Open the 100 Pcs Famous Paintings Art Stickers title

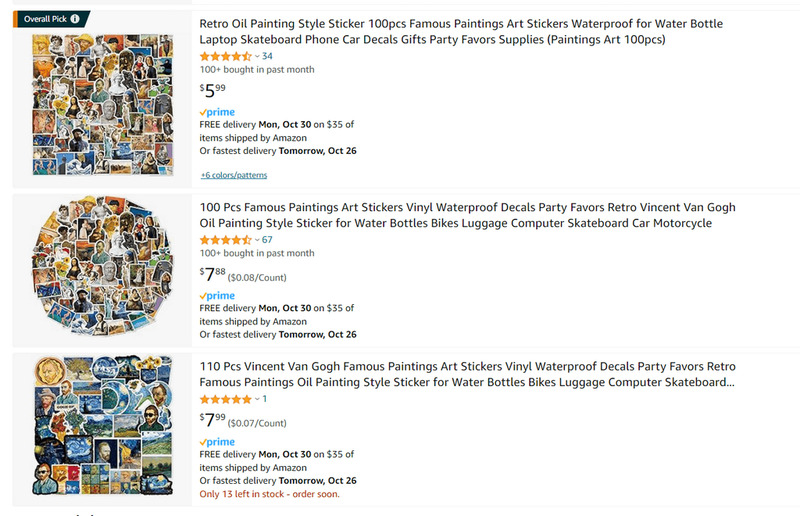467,215
